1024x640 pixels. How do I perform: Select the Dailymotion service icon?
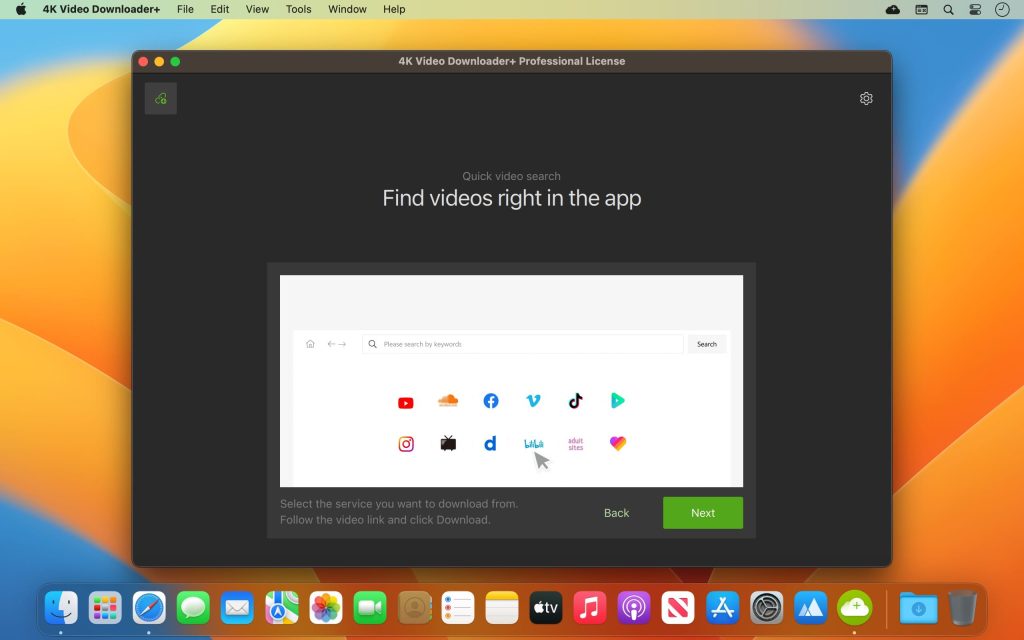tap(490, 443)
